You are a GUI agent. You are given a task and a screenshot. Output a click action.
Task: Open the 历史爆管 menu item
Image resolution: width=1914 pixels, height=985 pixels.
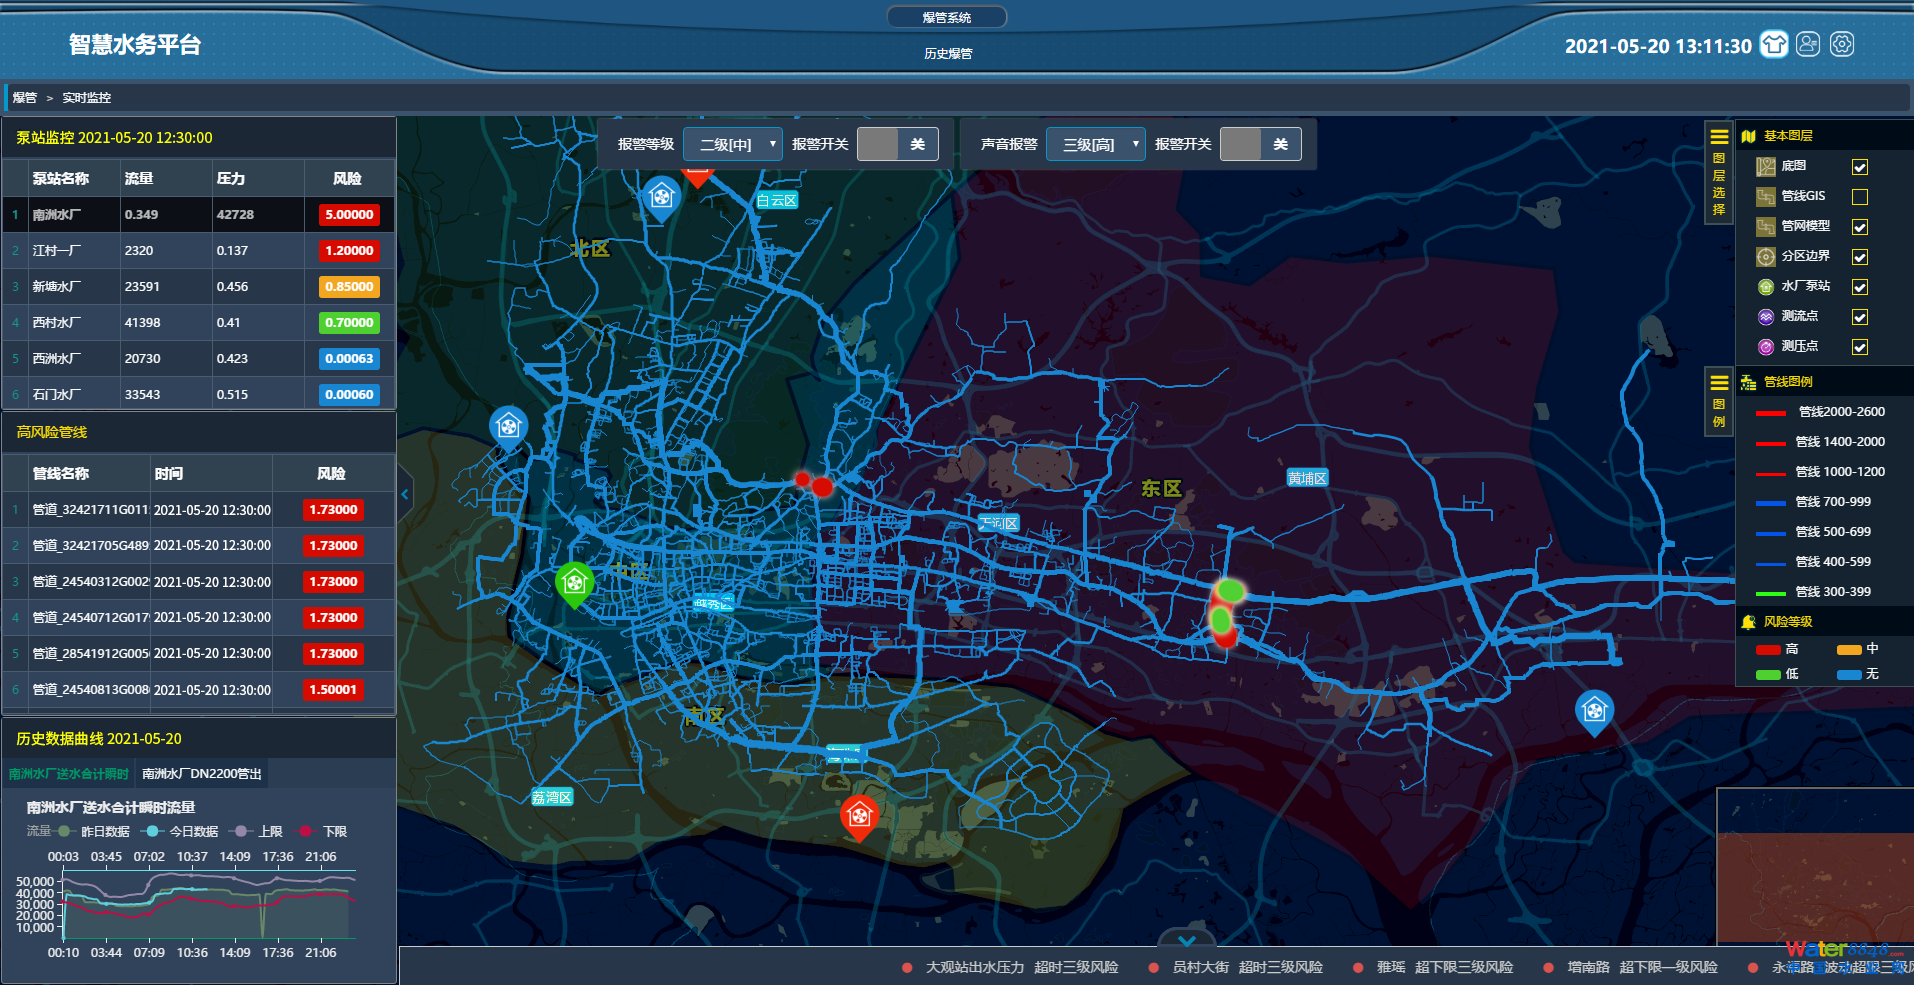pos(947,54)
